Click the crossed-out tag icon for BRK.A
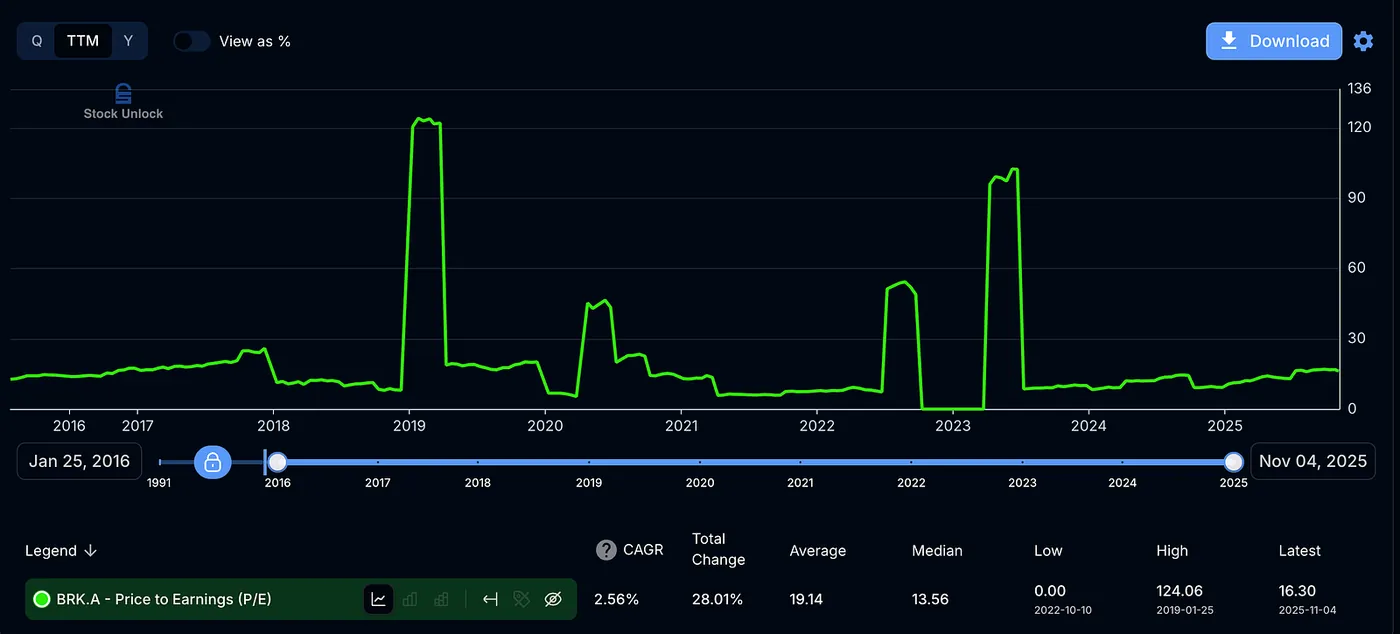The image size is (1400, 634). pos(521,599)
